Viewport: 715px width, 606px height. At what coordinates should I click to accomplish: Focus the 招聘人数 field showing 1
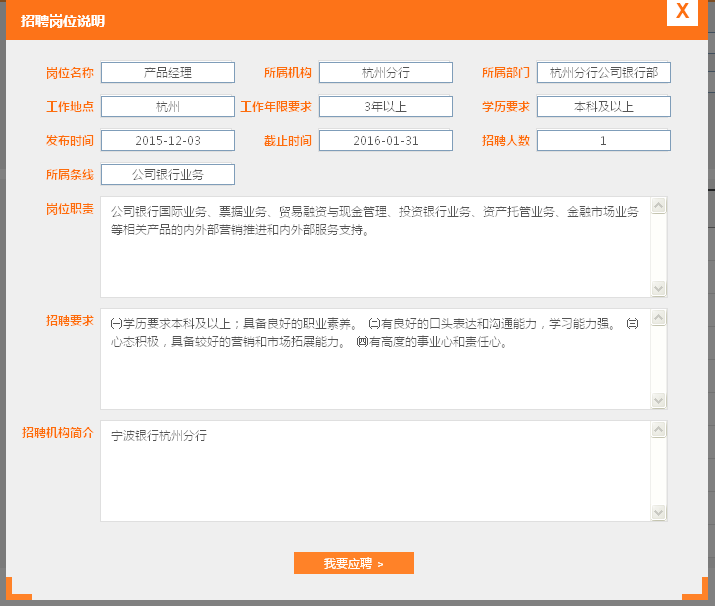[x=603, y=141]
